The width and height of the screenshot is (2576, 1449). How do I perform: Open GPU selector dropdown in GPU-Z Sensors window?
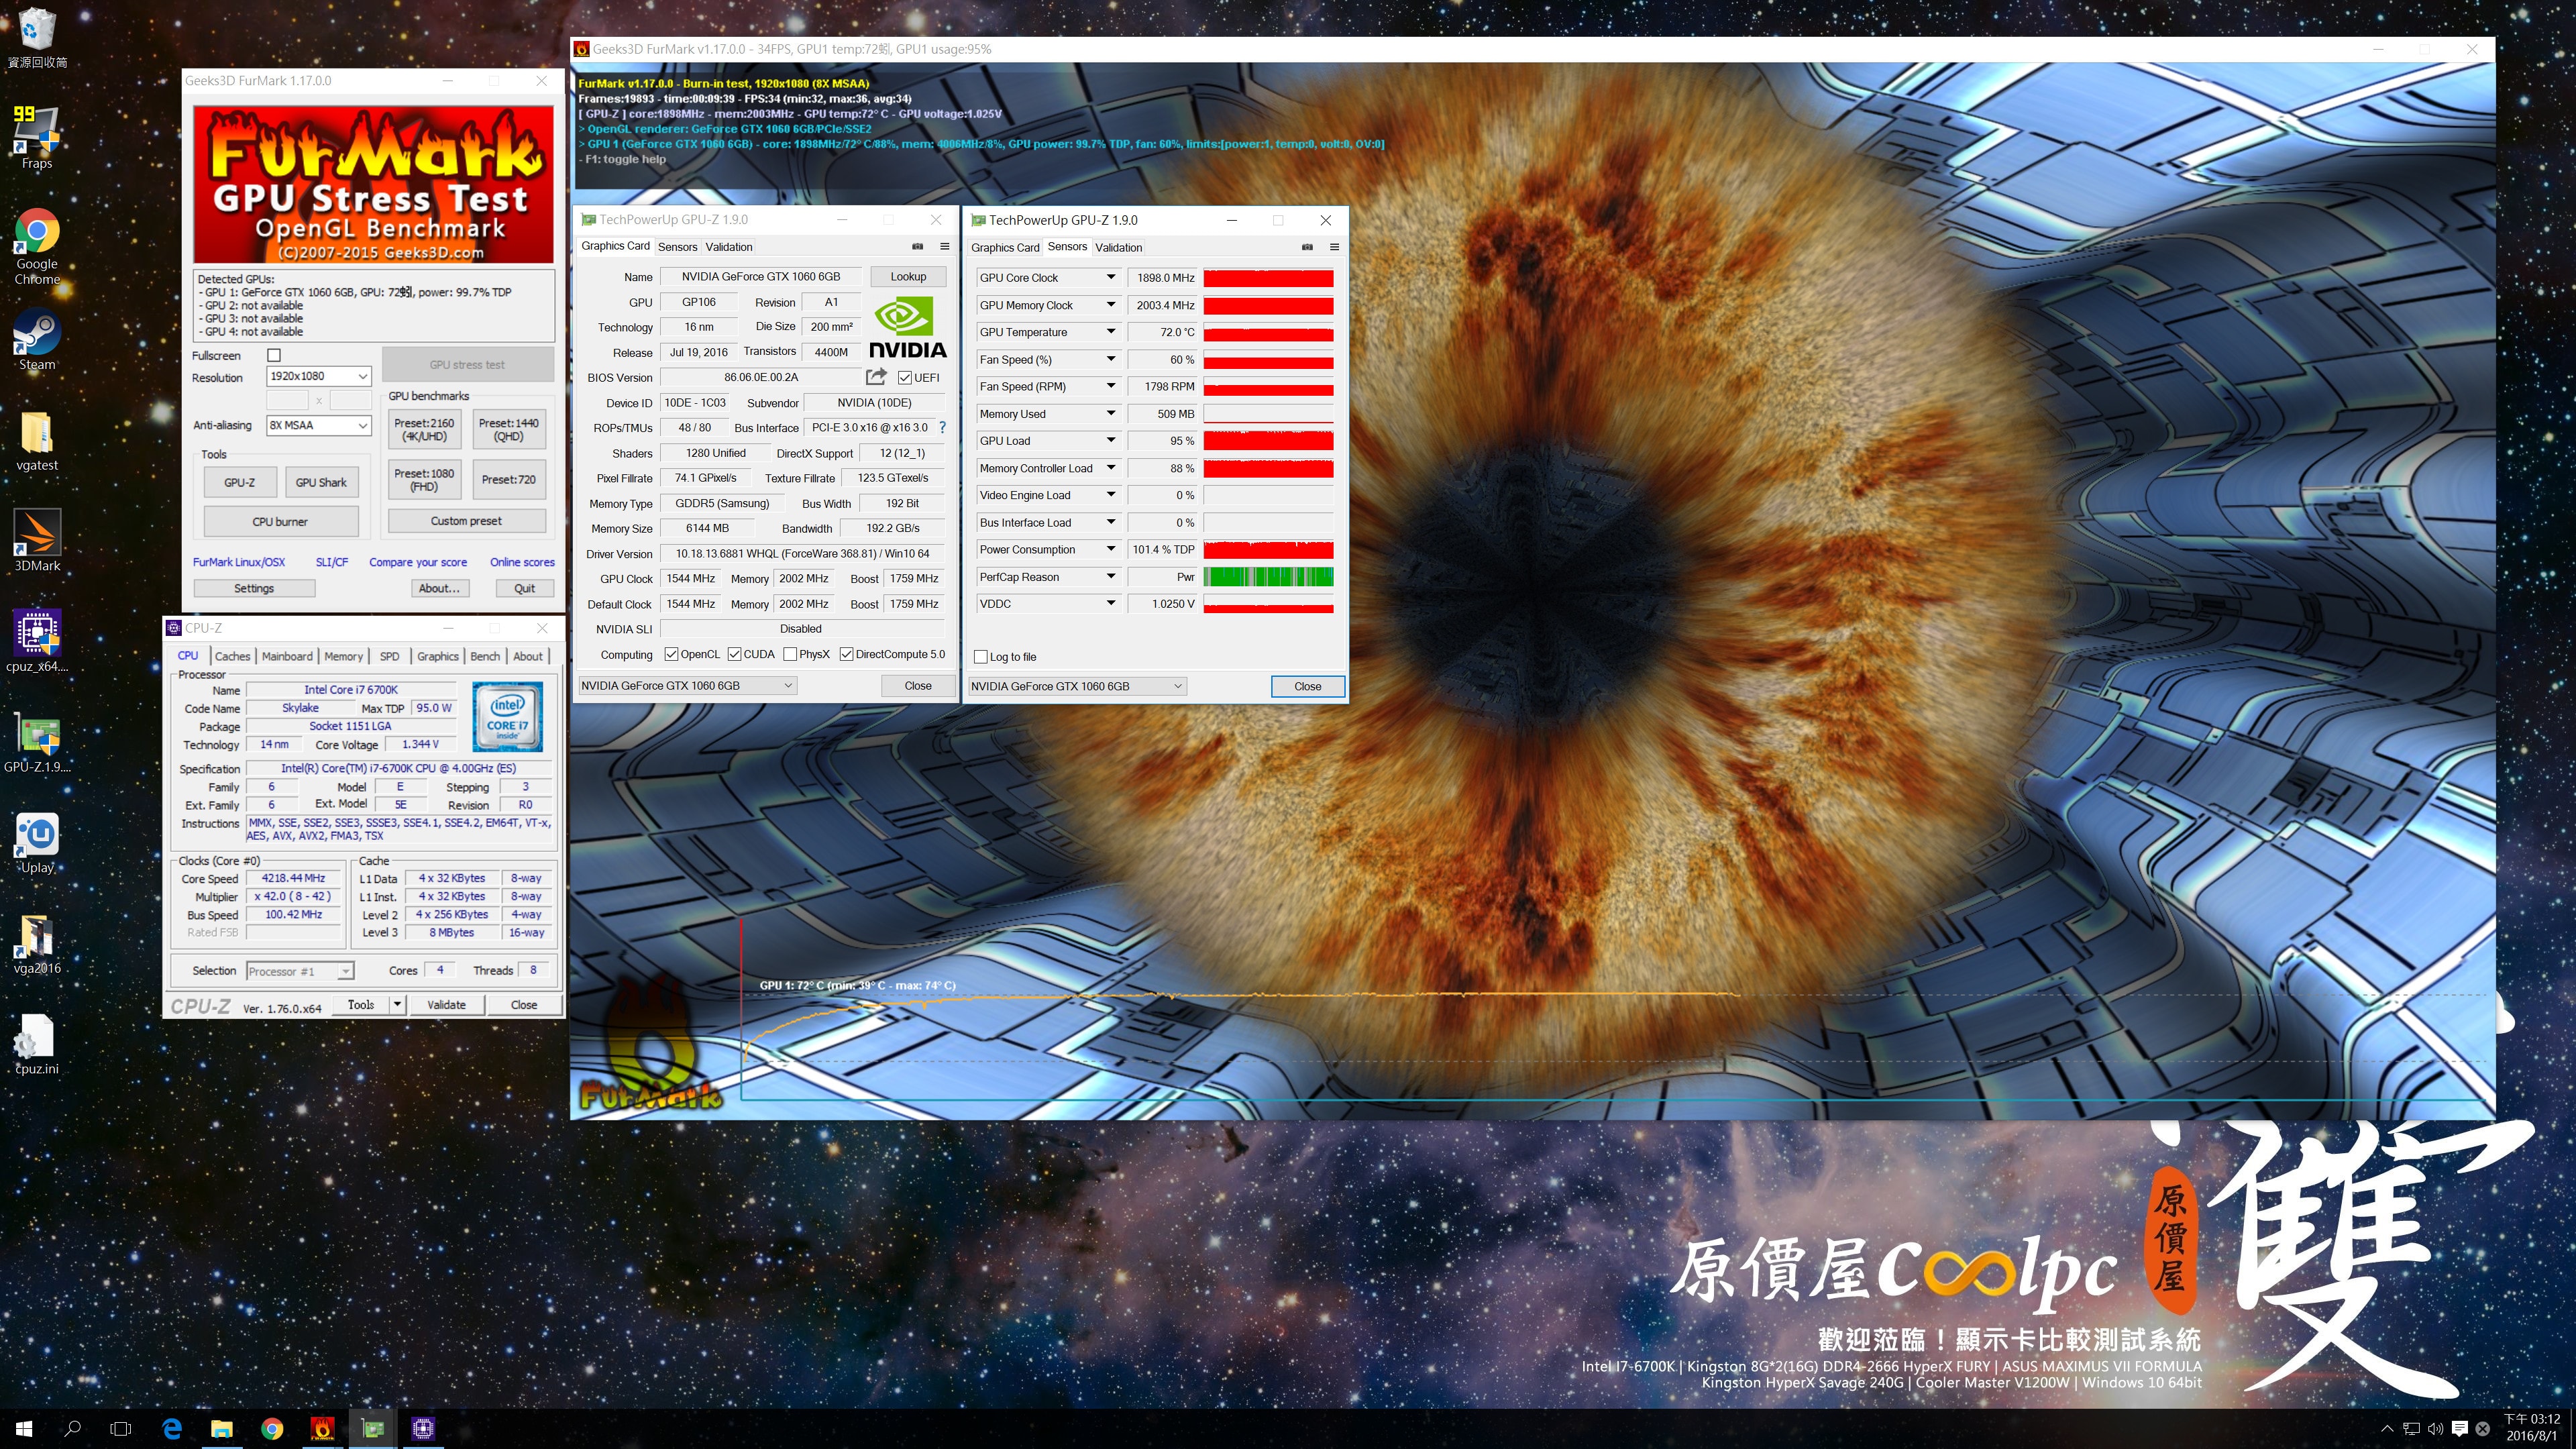pos(1077,686)
